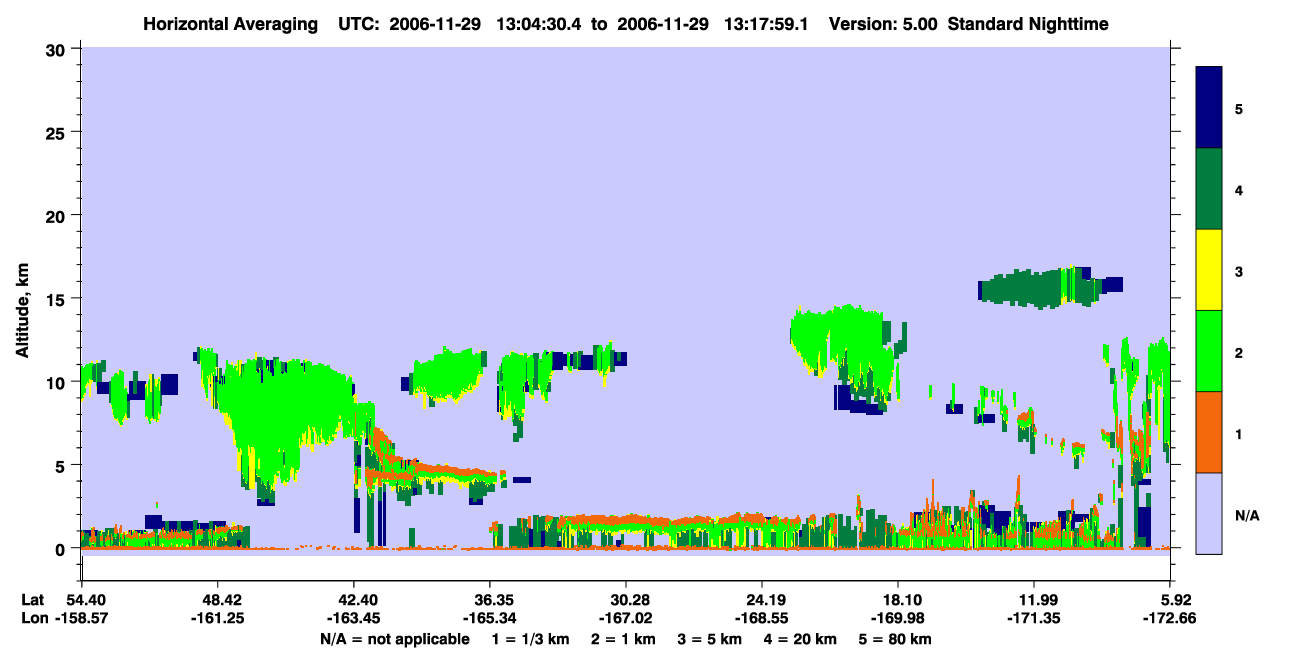Click the longitude value -165.34
The width and height of the screenshot is (1300, 667).
click(489, 619)
